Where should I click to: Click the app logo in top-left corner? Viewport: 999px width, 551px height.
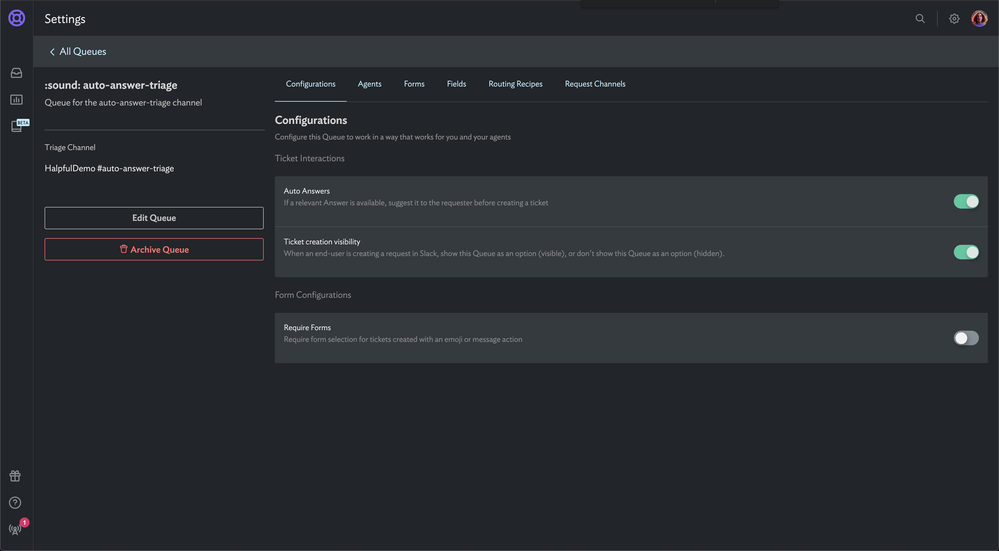pos(17,18)
